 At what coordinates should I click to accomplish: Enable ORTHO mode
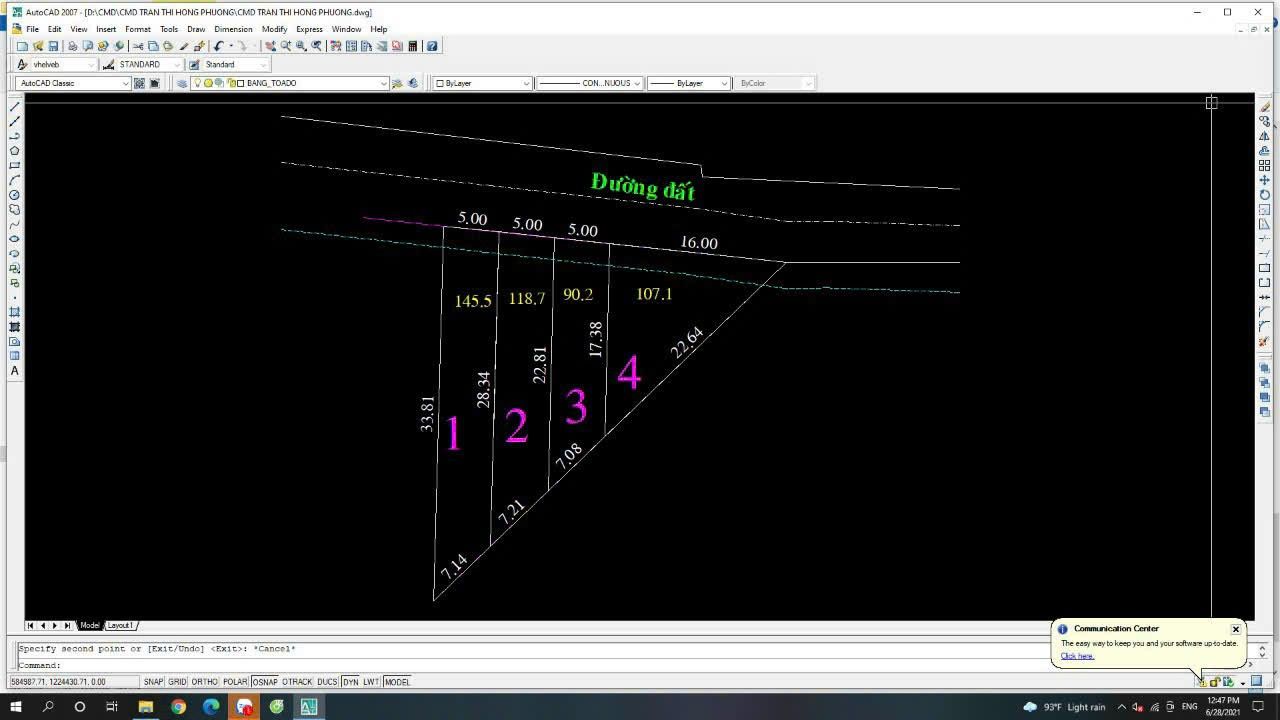pos(203,681)
